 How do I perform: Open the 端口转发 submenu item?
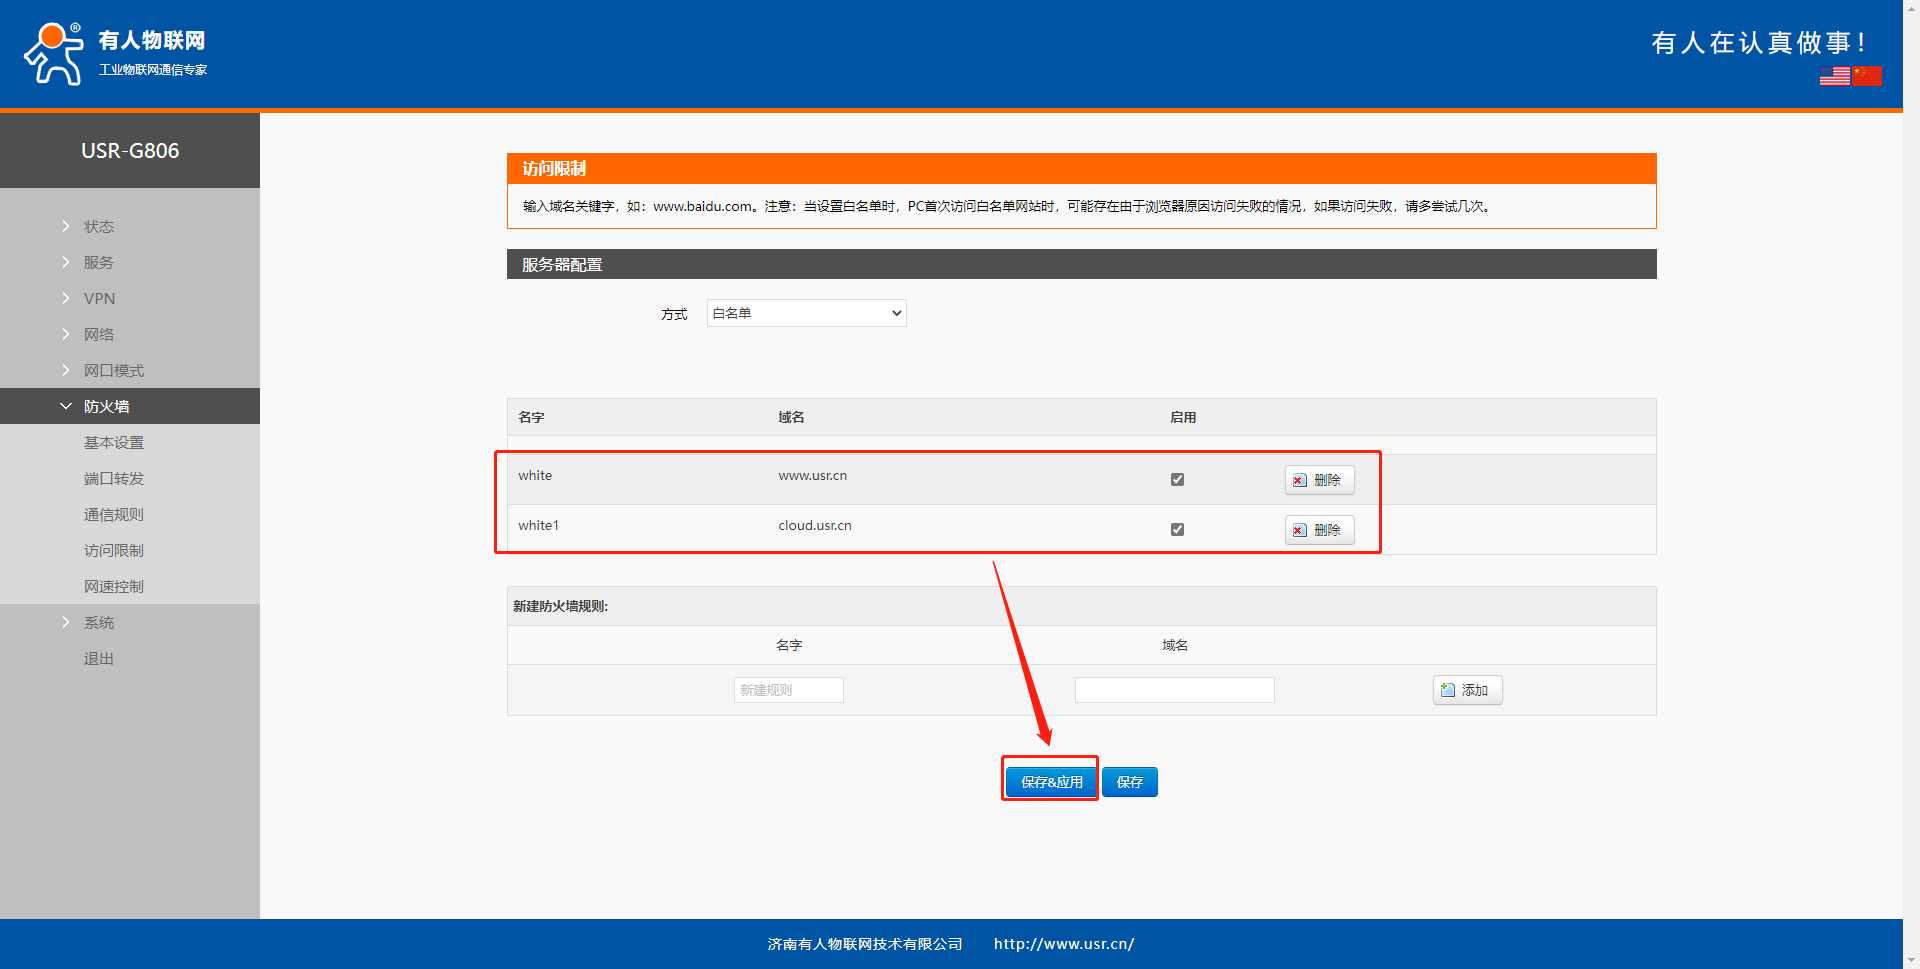[x=114, y=479]
